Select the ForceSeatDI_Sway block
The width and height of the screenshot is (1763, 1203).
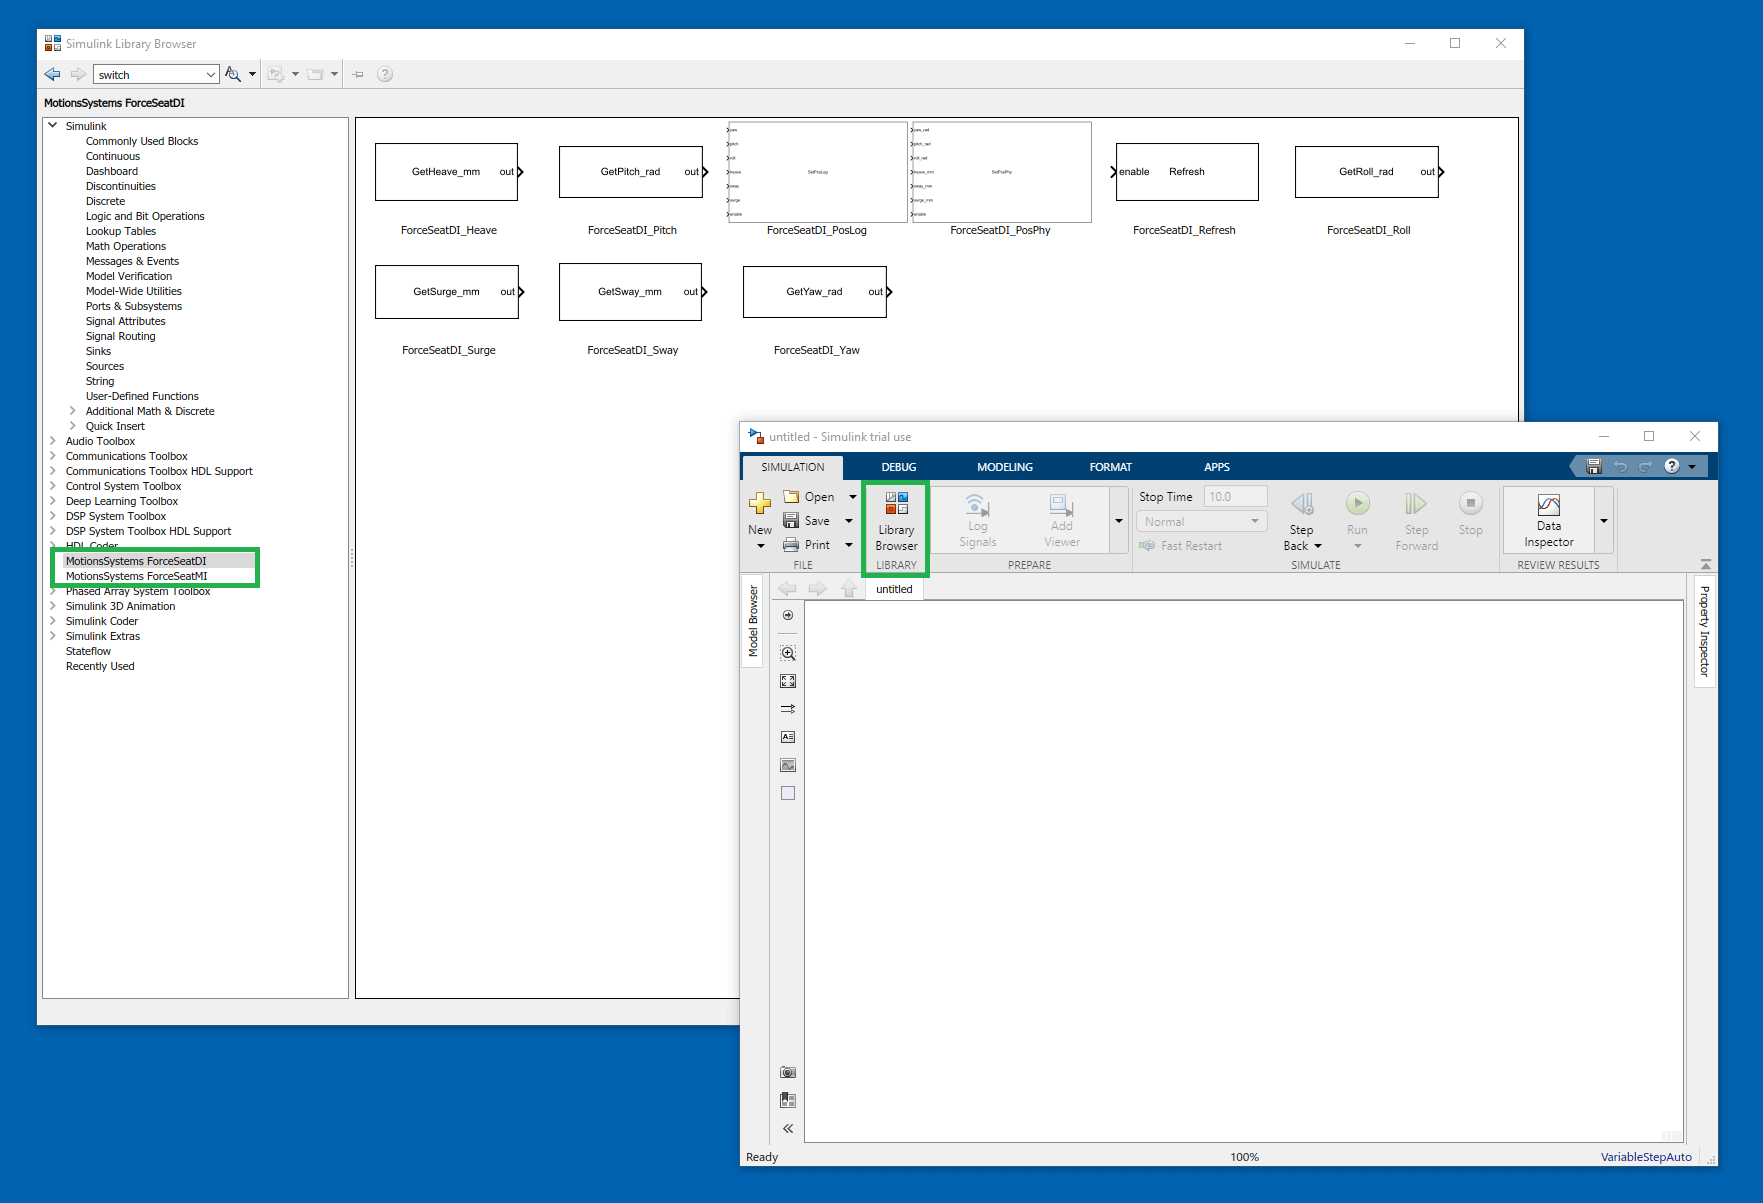tap(631, 292)
